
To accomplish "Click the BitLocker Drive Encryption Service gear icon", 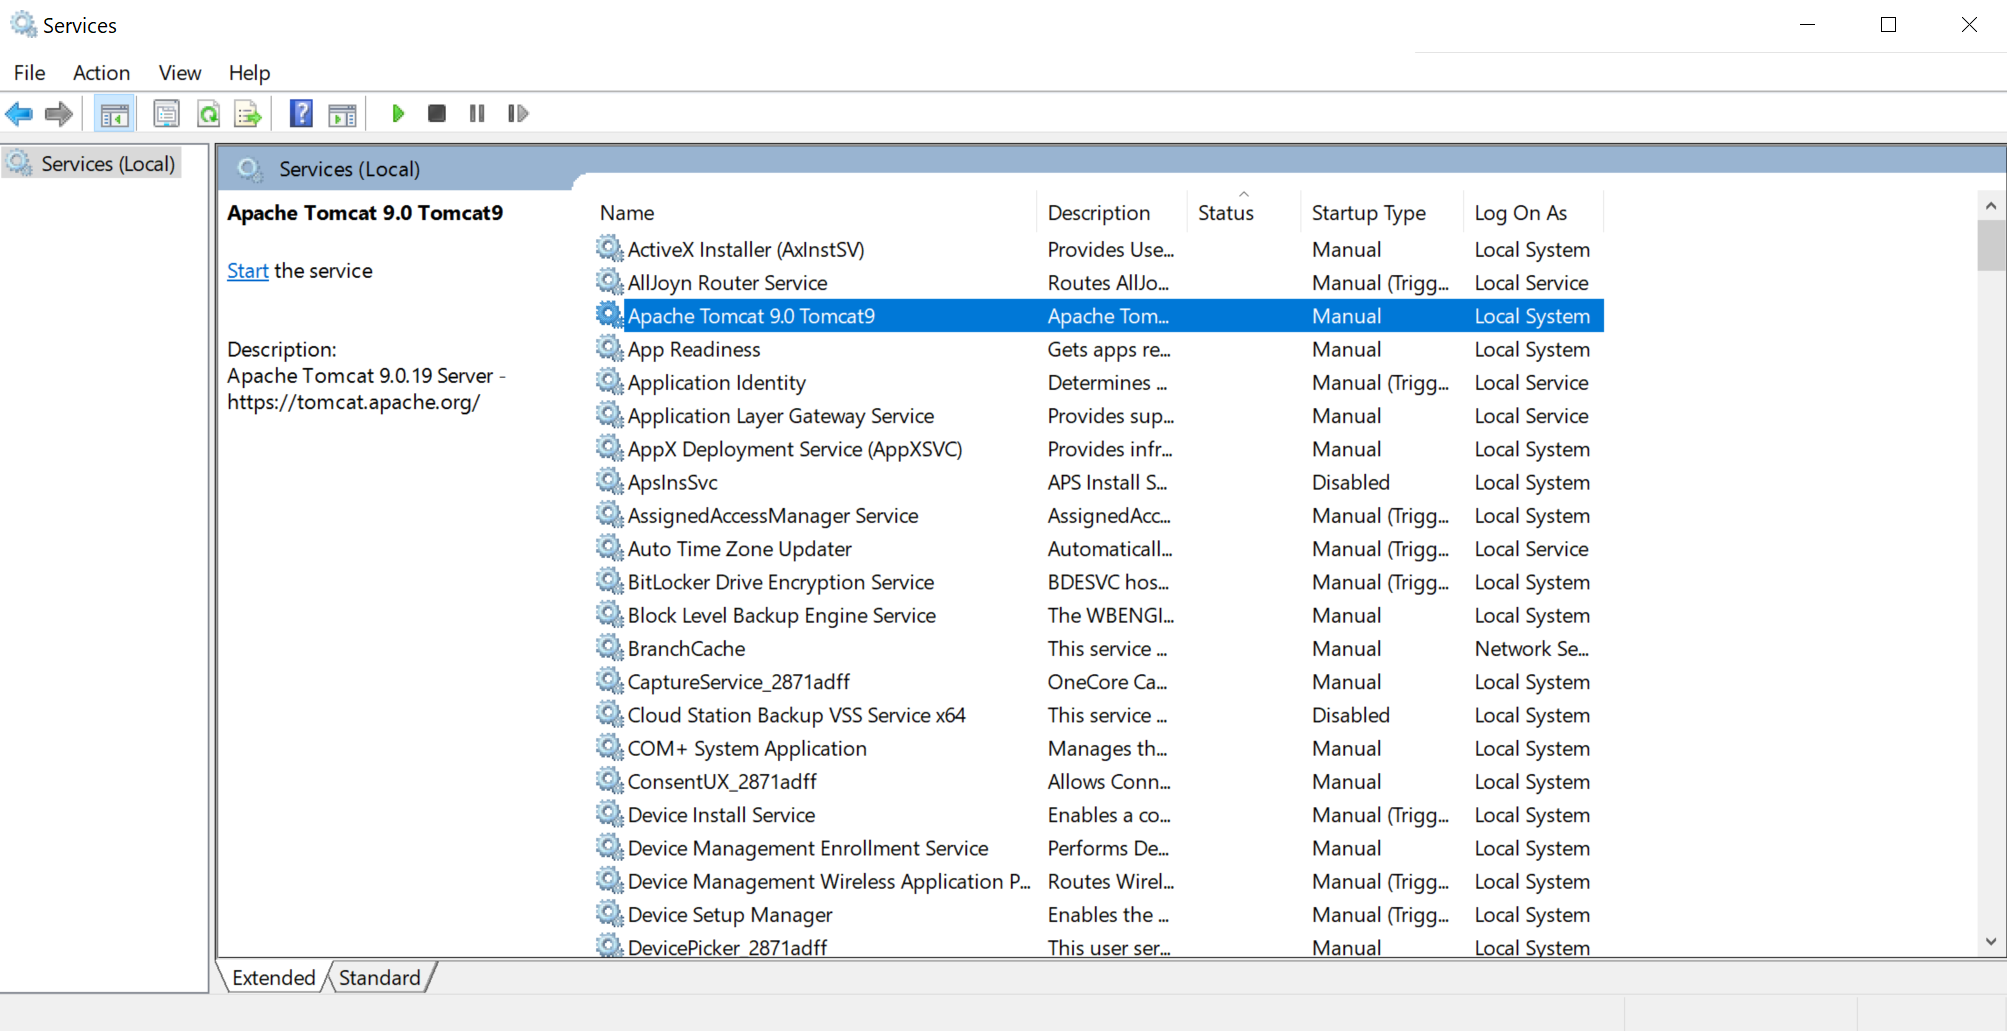I will click(x=609, y=581).
